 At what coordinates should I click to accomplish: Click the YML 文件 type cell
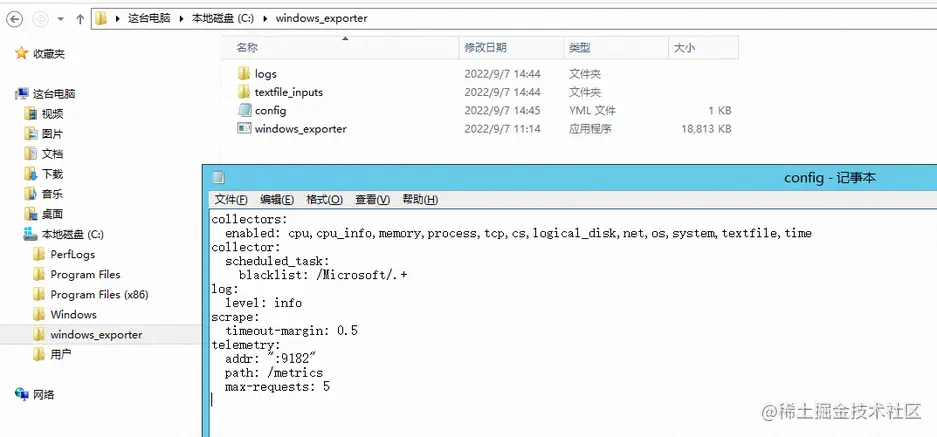592,111
